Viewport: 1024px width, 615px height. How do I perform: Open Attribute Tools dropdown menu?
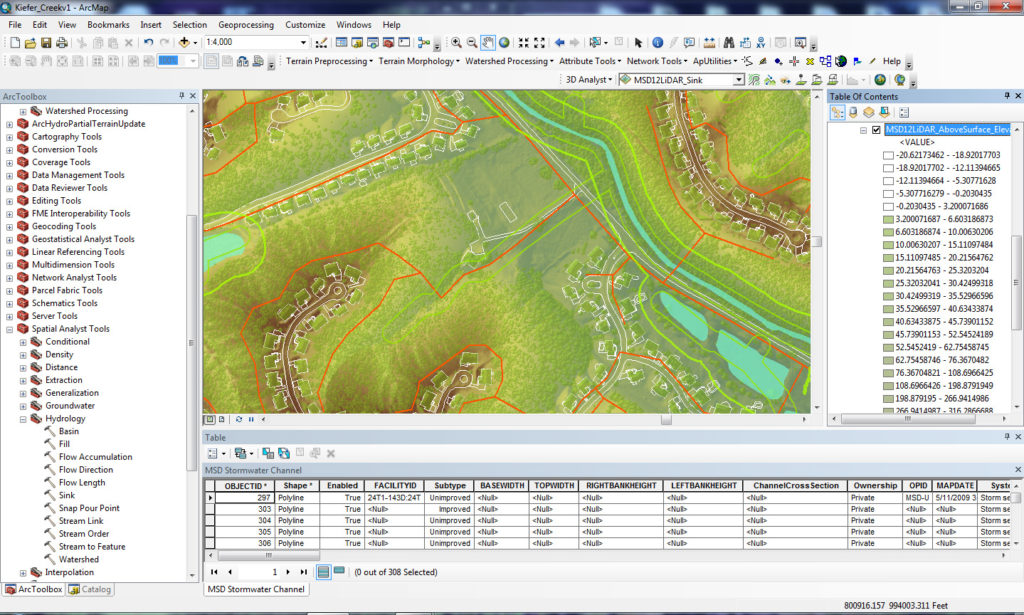(x=590, y=61)
